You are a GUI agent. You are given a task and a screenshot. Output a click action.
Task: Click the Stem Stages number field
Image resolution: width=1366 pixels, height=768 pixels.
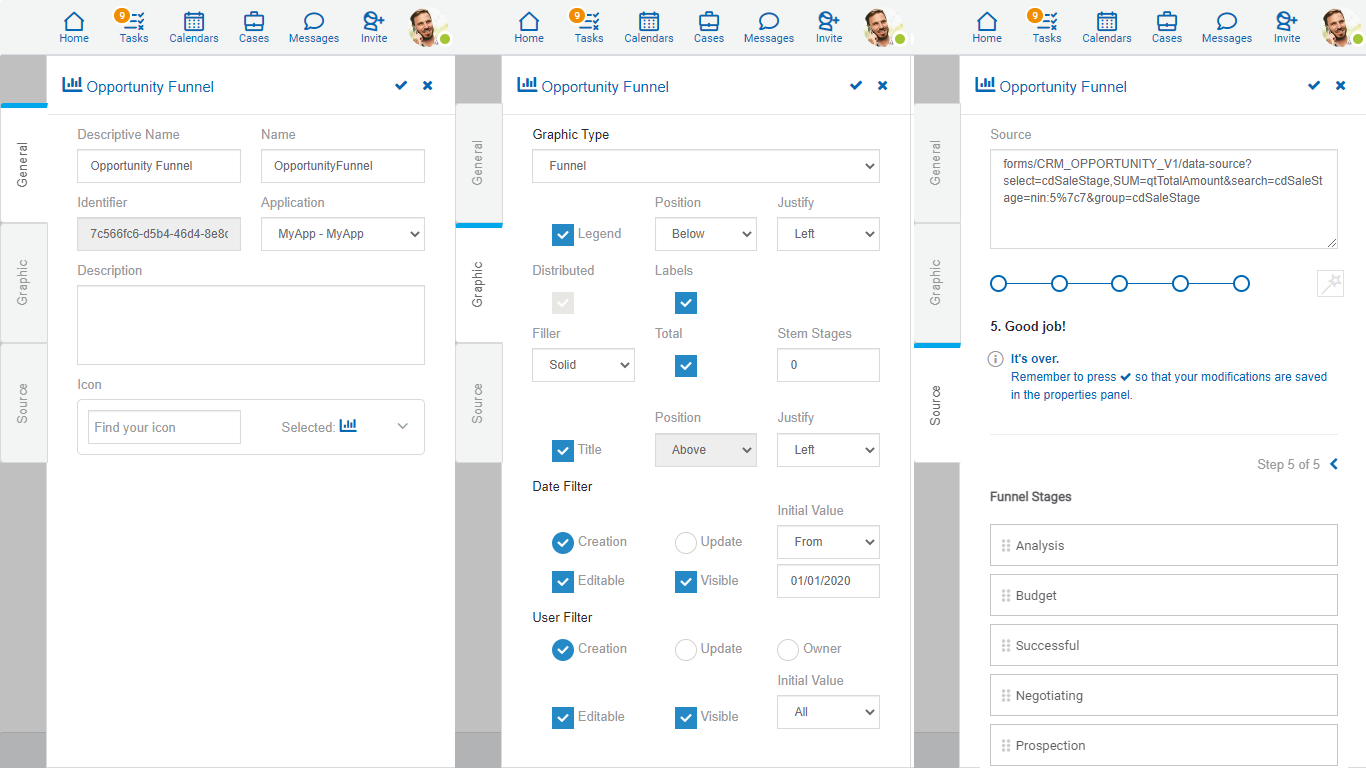click(828, 365)
